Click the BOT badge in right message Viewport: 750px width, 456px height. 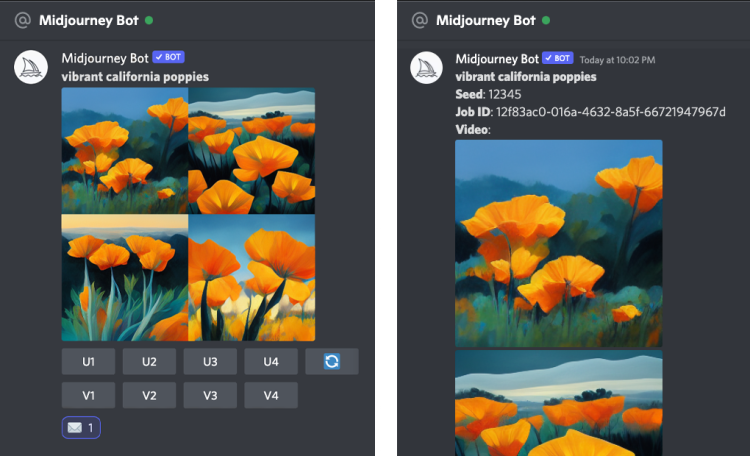[x=558, y=58]
